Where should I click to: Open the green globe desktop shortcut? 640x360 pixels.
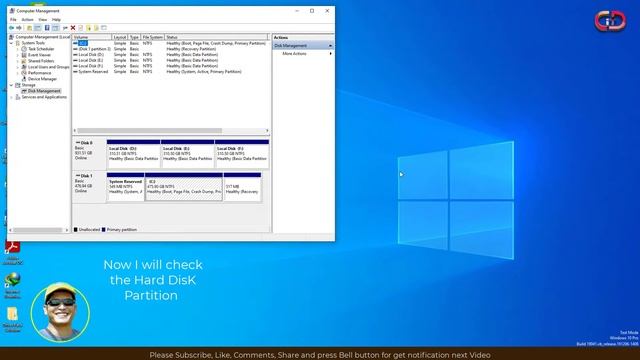(x=12, y=285)
